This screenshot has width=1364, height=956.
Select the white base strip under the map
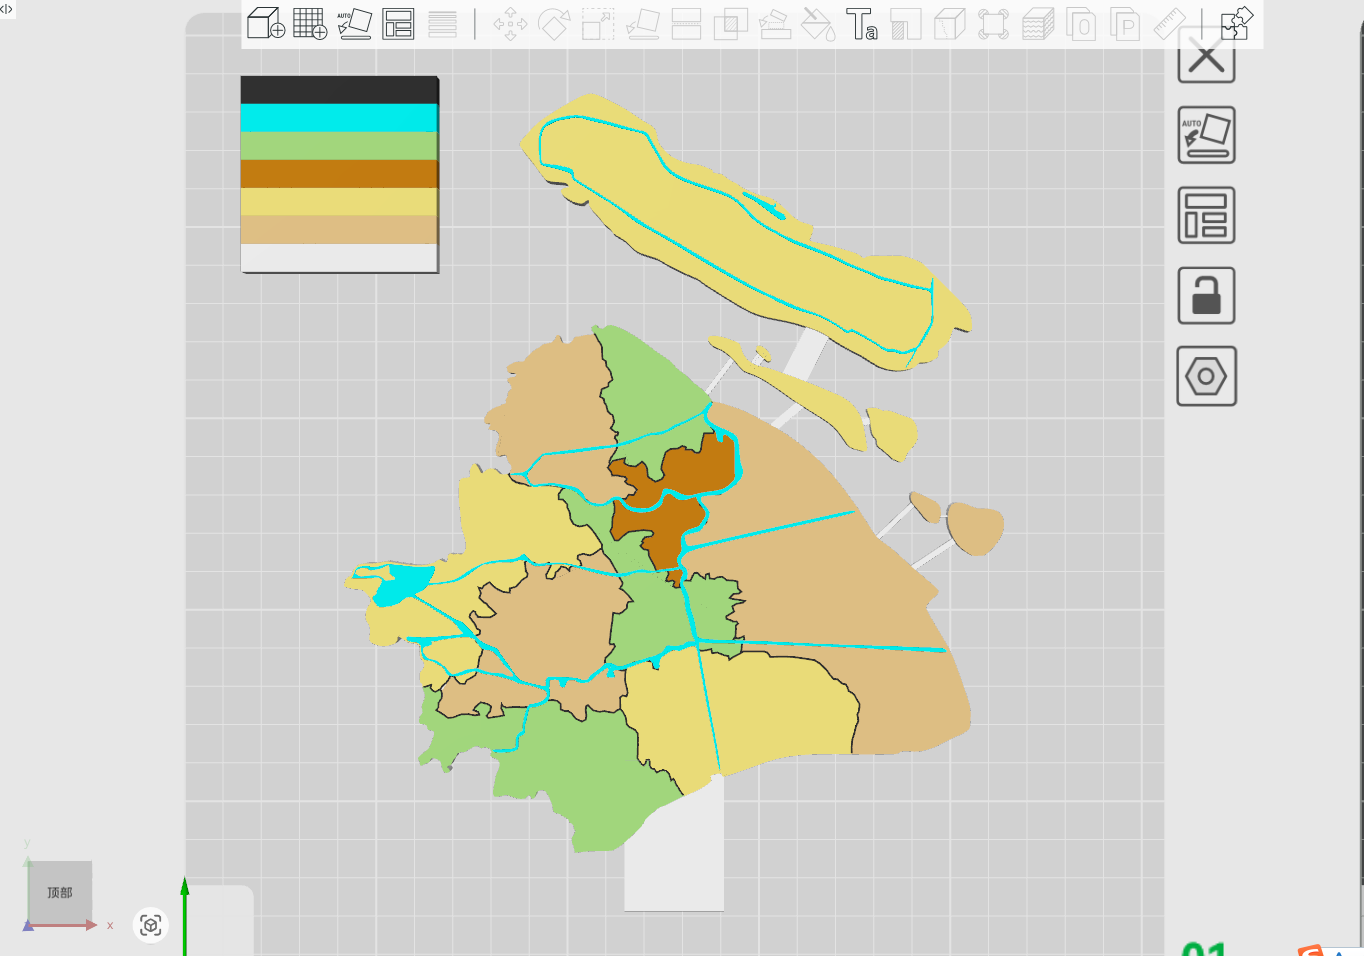coord(674,850)
